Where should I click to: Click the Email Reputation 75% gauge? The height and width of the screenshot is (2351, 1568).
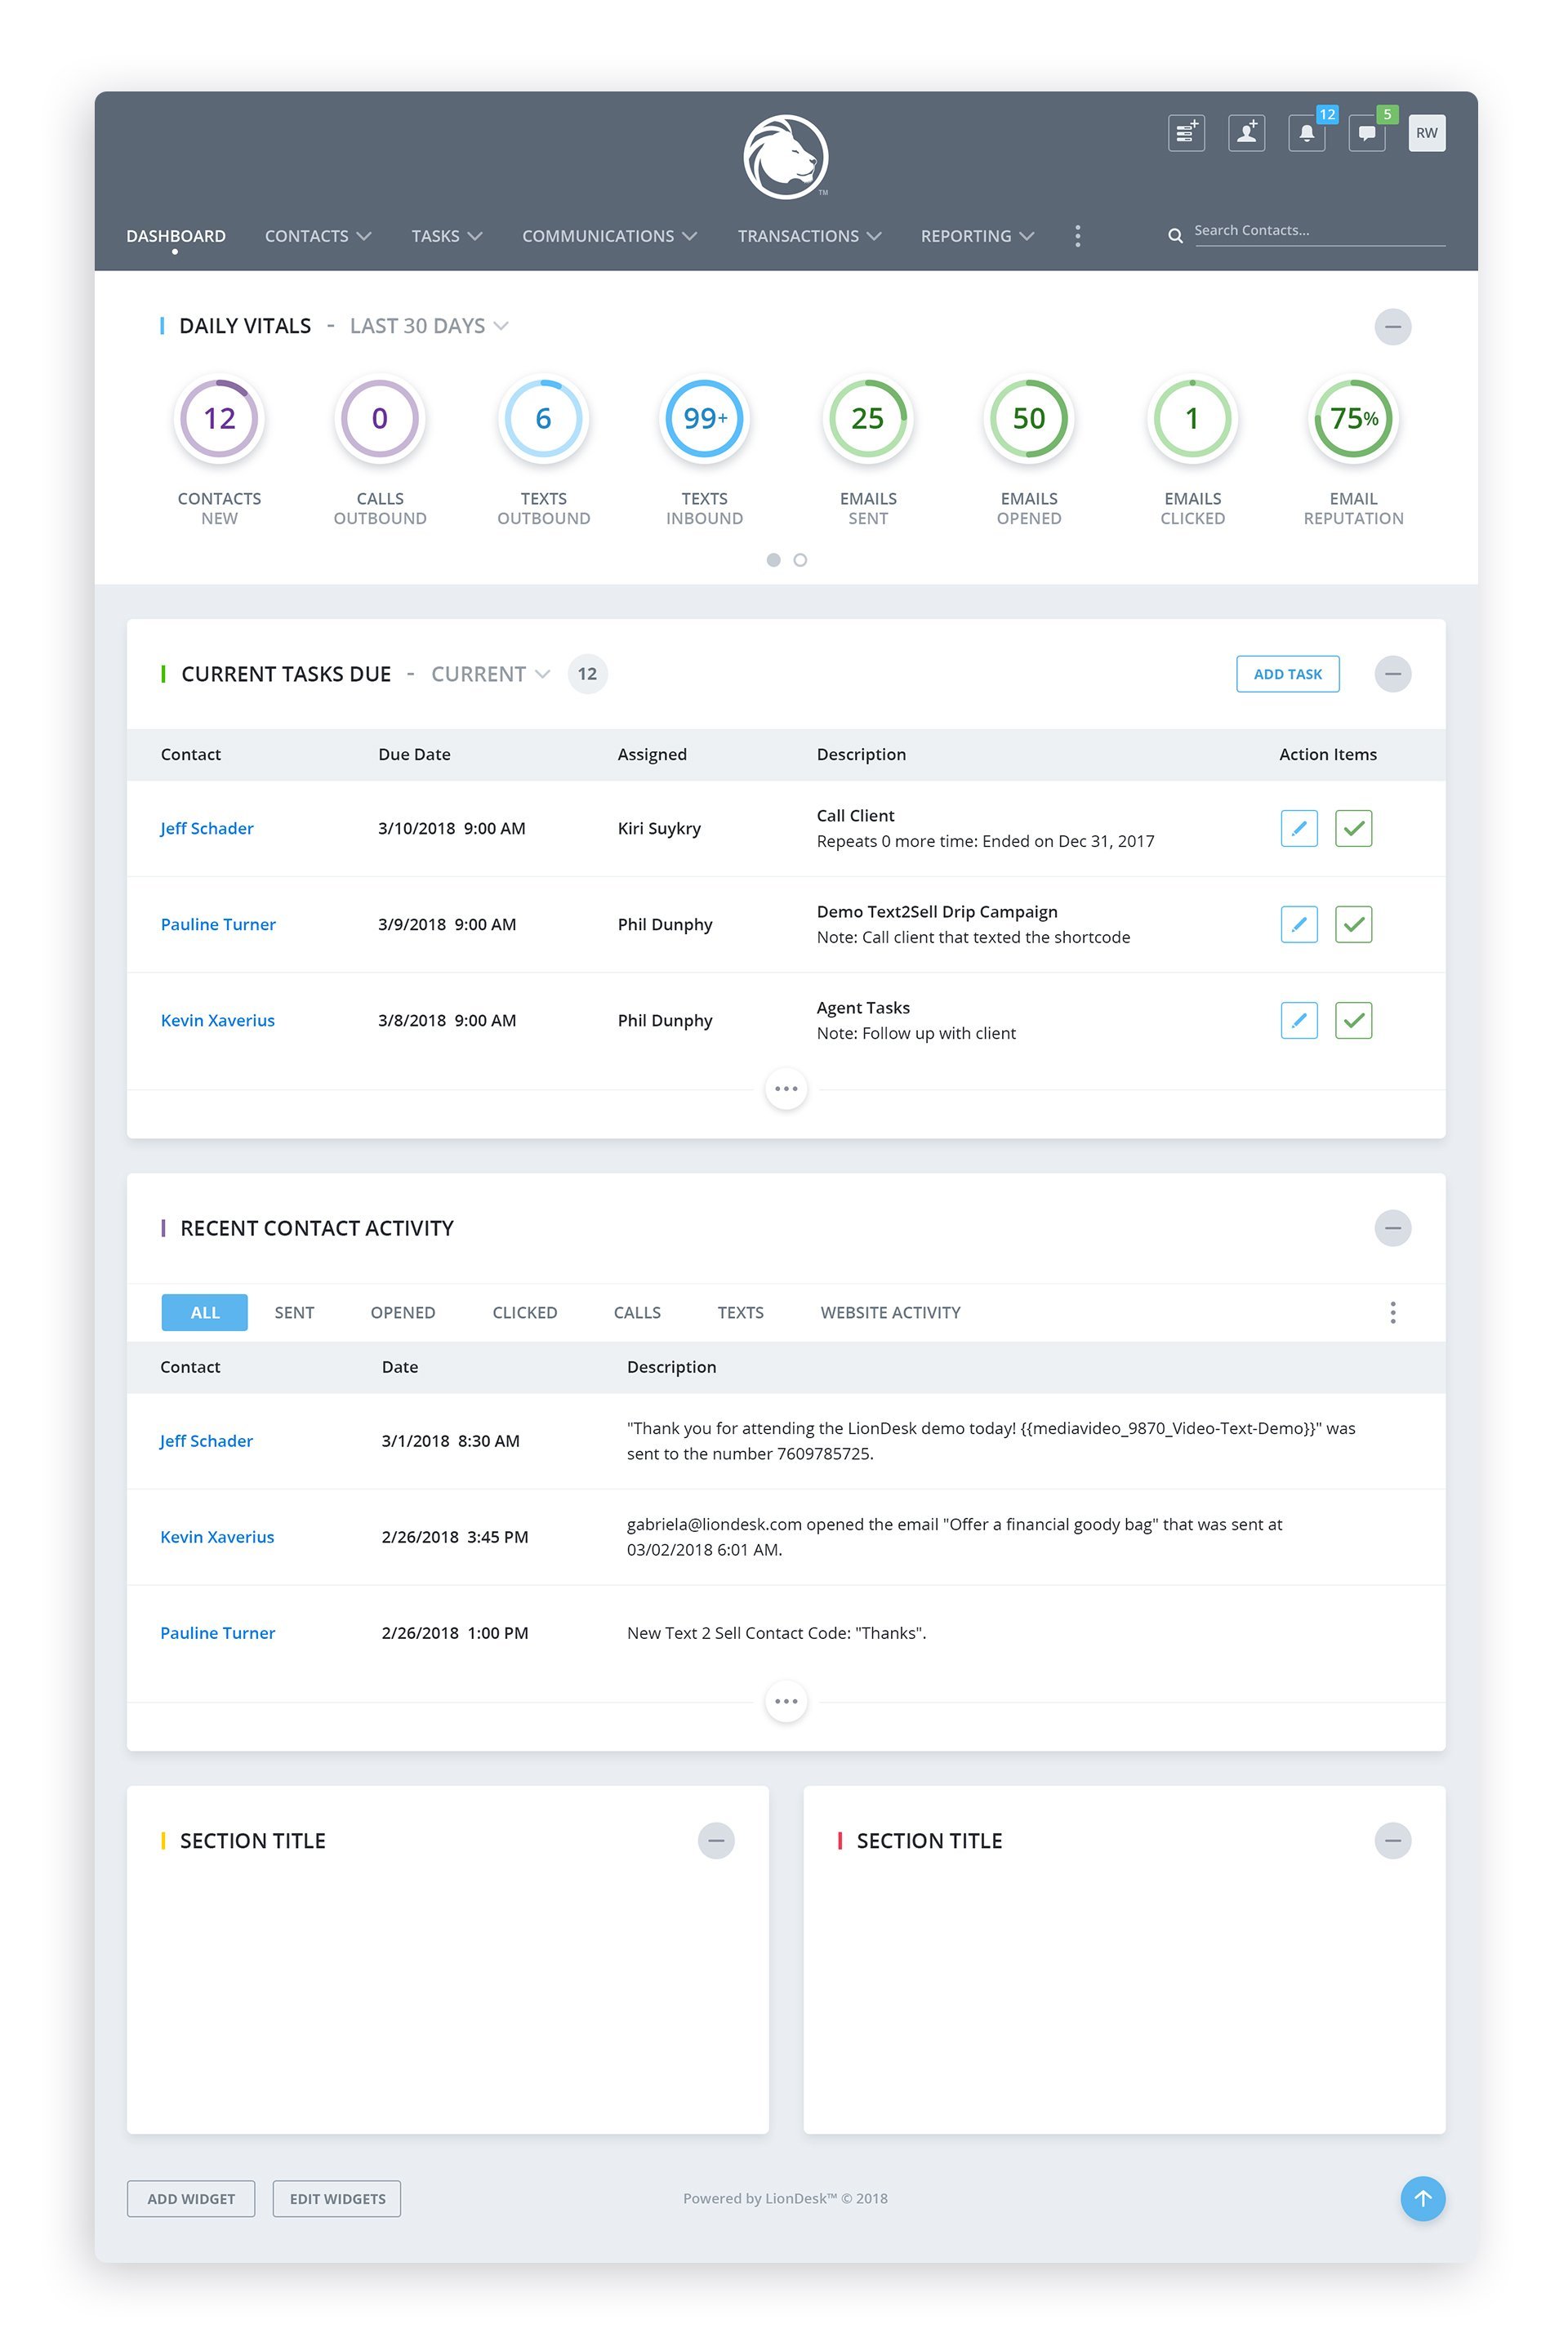1353,418
